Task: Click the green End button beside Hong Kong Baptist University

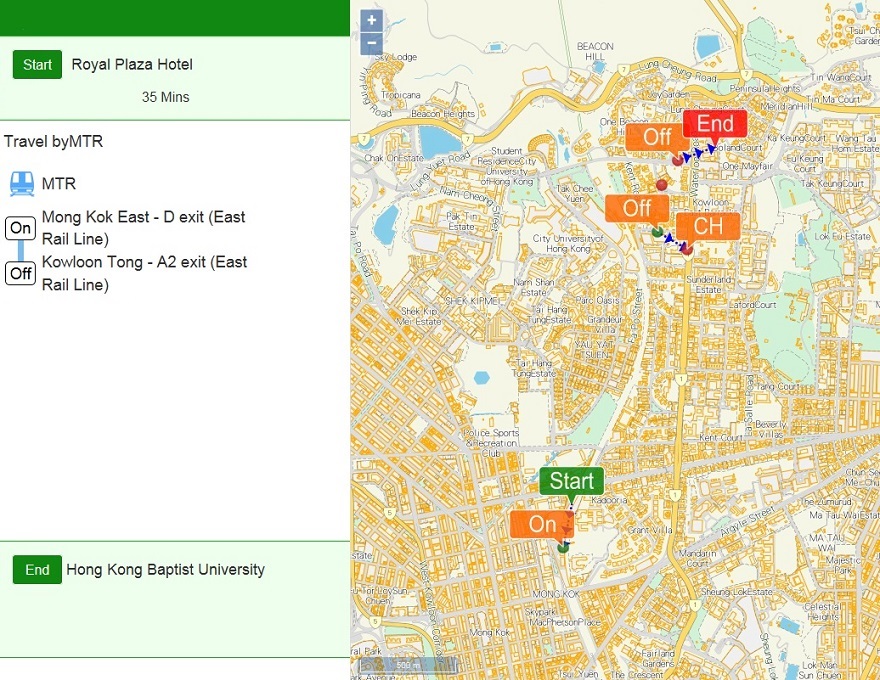Action: [37, 569]
